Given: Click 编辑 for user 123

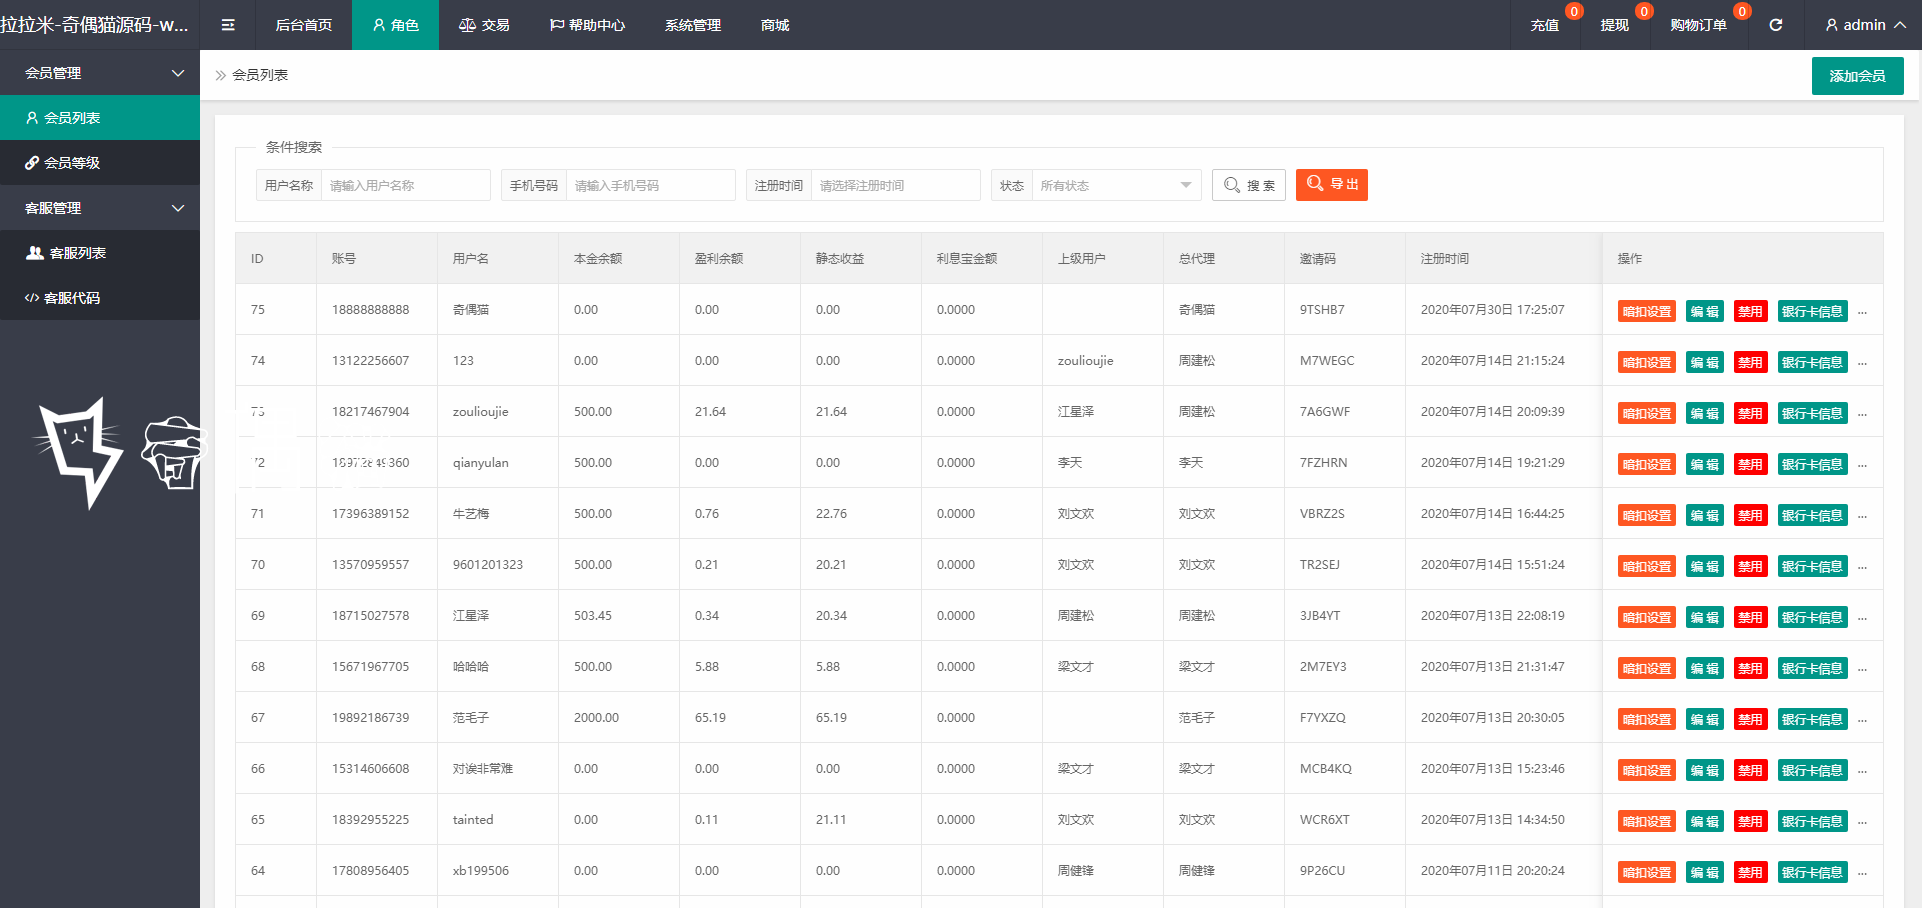Looking at the screenshot, I should pos(1705,362).
